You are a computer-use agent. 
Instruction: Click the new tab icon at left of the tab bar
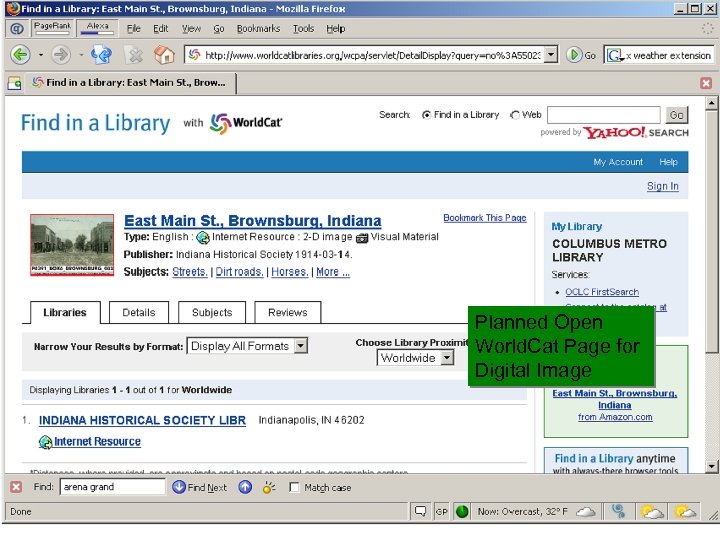[14, 83]
